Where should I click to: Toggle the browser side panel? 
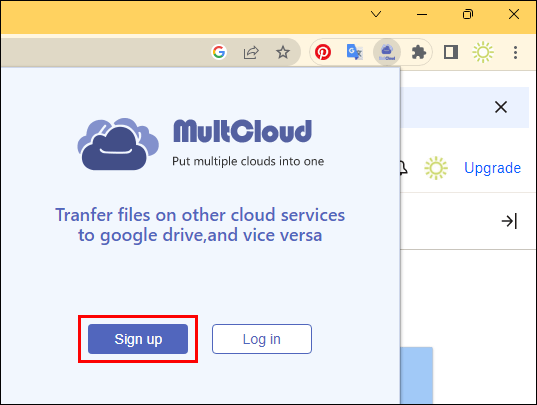[x=451, y=52]
